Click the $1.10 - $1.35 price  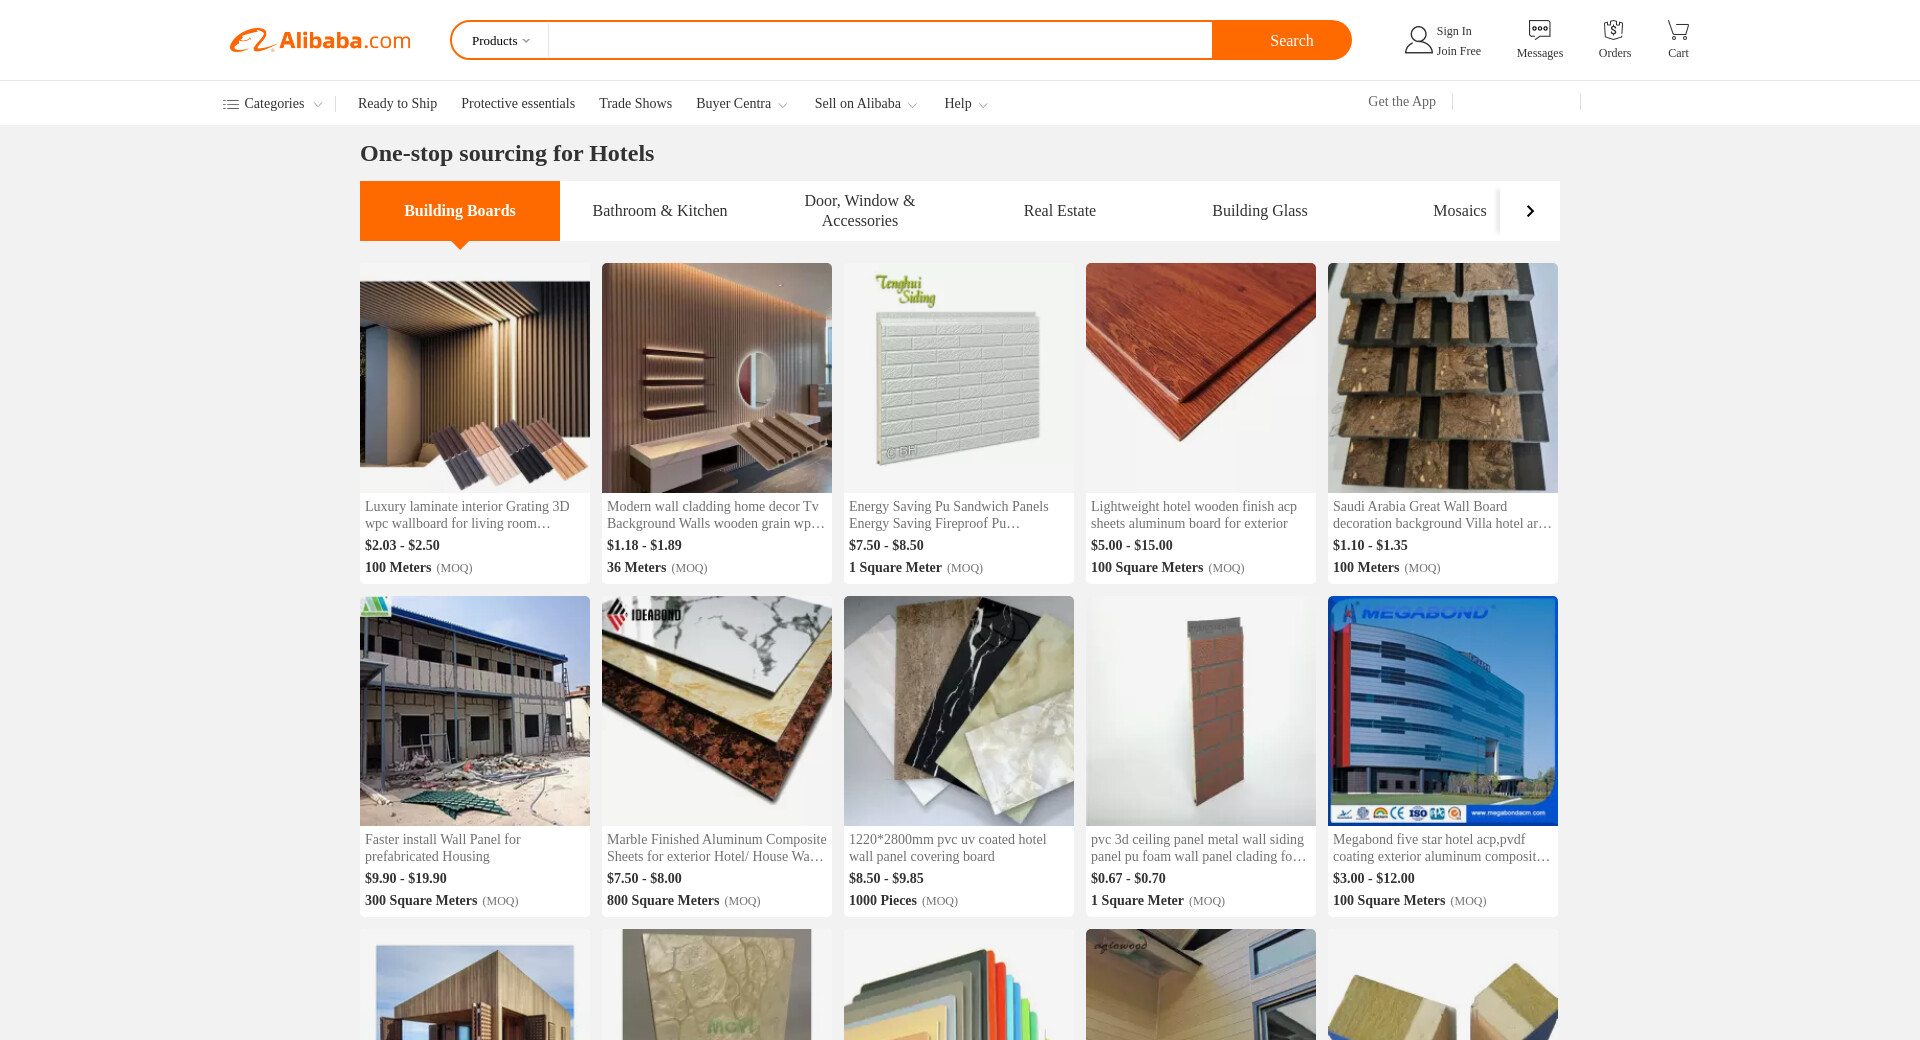tap(1370, 545)
